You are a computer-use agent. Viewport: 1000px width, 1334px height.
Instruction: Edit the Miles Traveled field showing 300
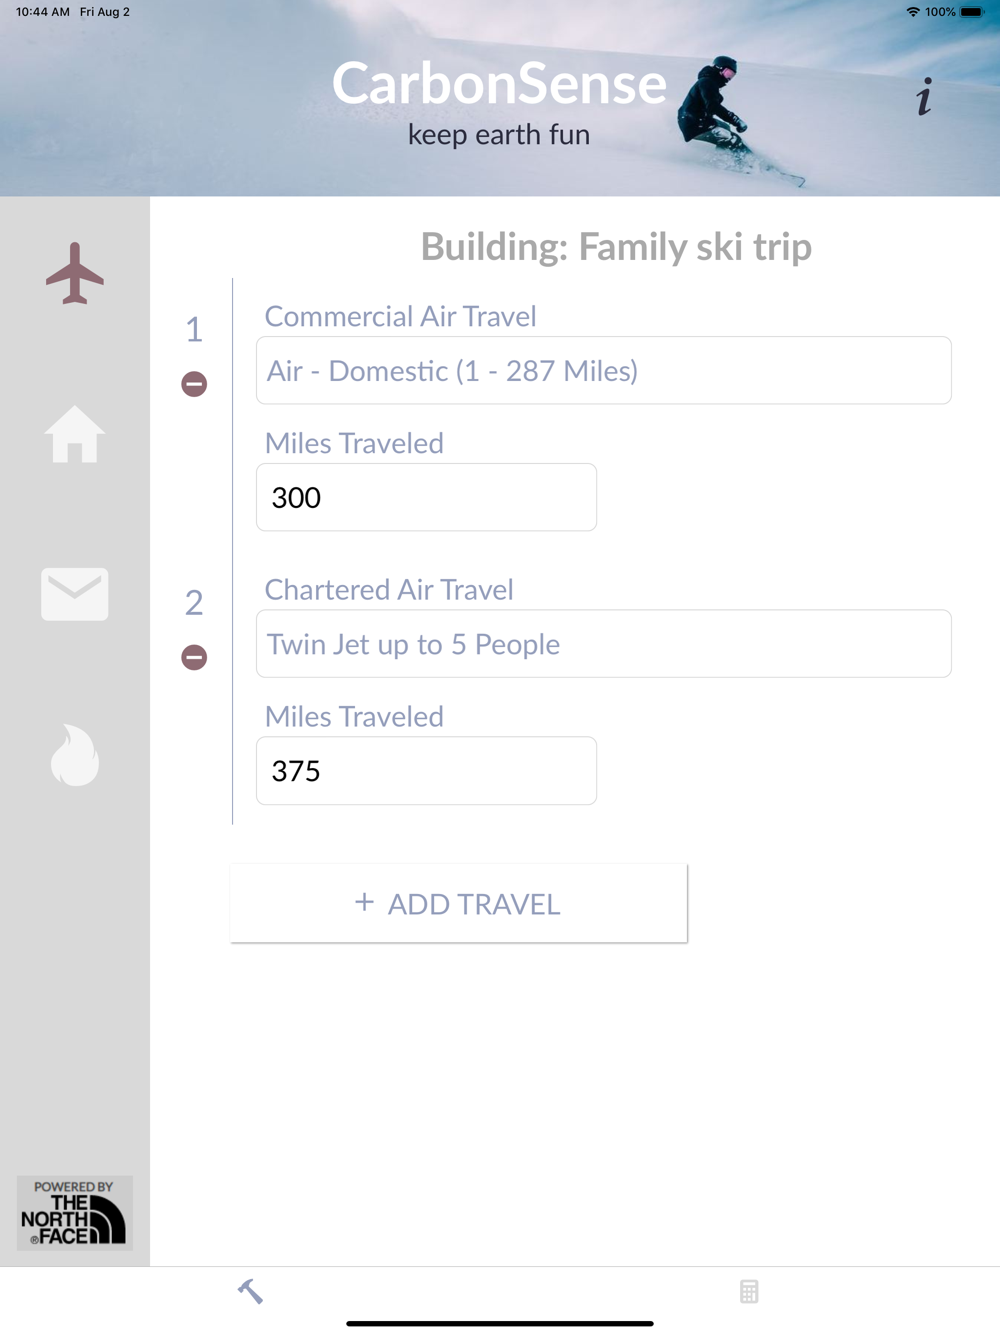click(x=426, y=497)
